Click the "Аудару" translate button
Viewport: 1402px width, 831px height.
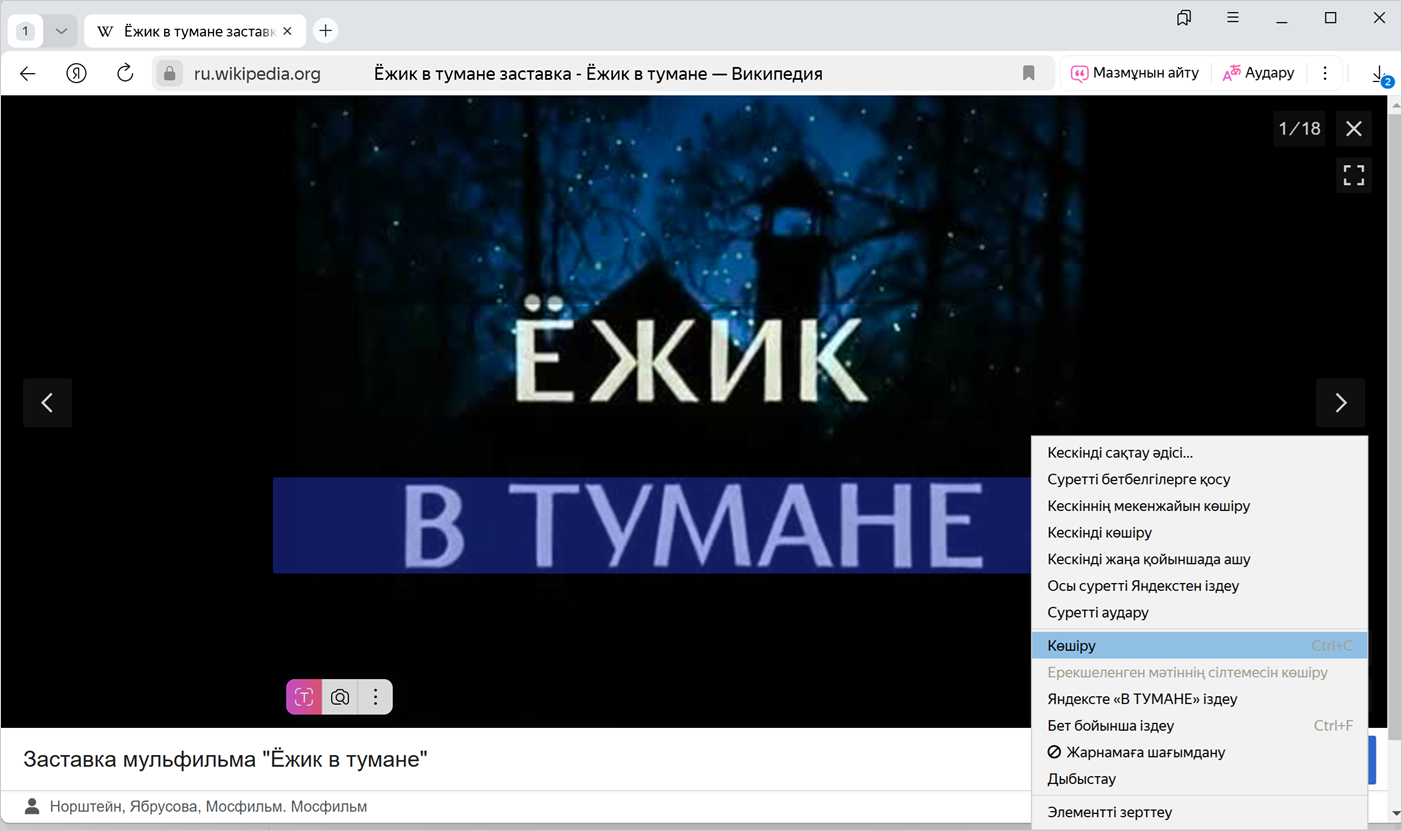(1258, 73)
